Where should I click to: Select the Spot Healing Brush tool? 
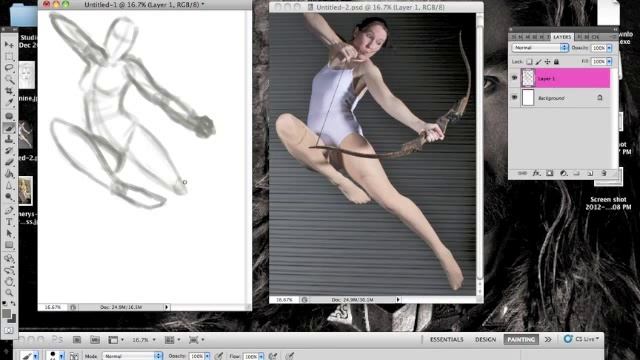pos(9,116)
